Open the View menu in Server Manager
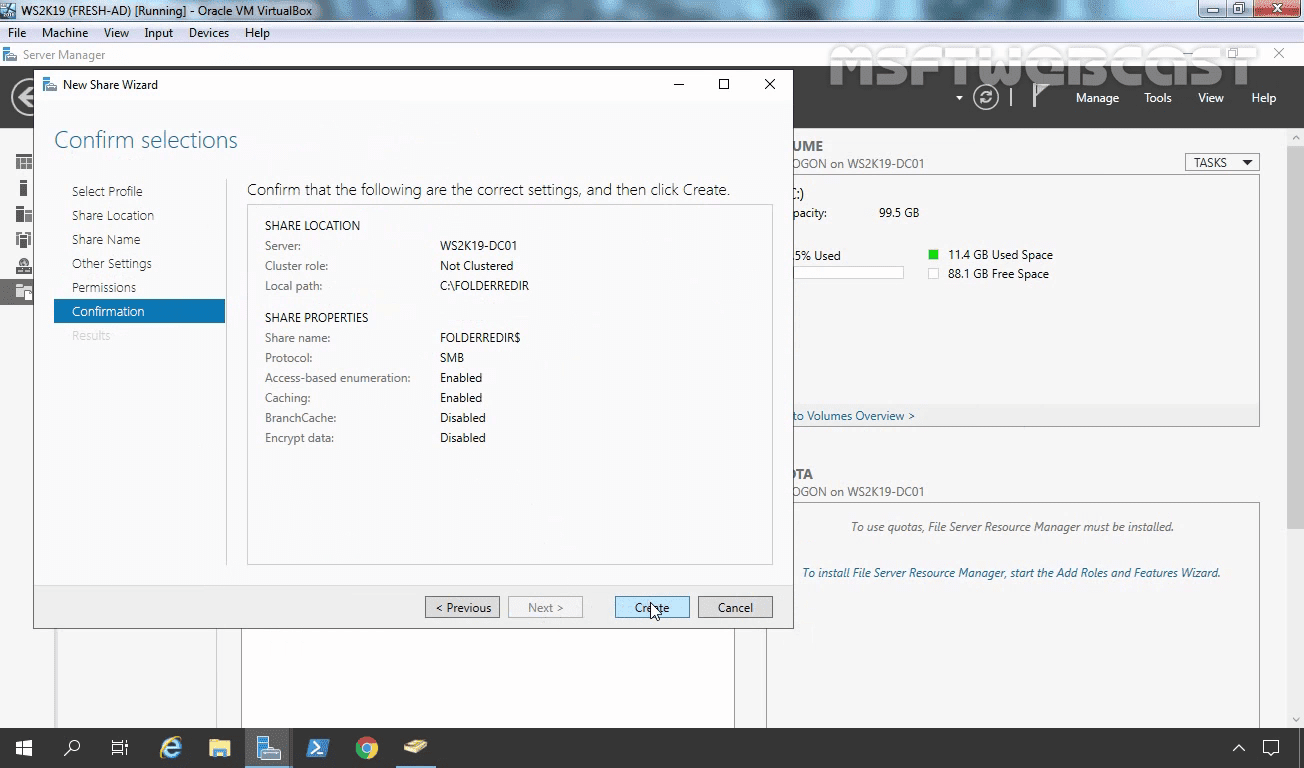This screenshot has height=768, width=1304. click(x=1211, y=98)
